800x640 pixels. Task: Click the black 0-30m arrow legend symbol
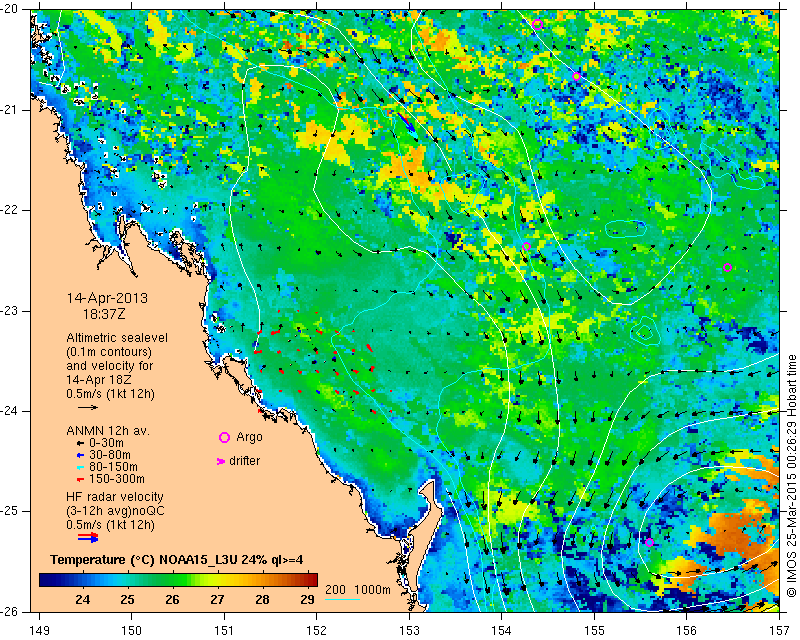(80, 443)
